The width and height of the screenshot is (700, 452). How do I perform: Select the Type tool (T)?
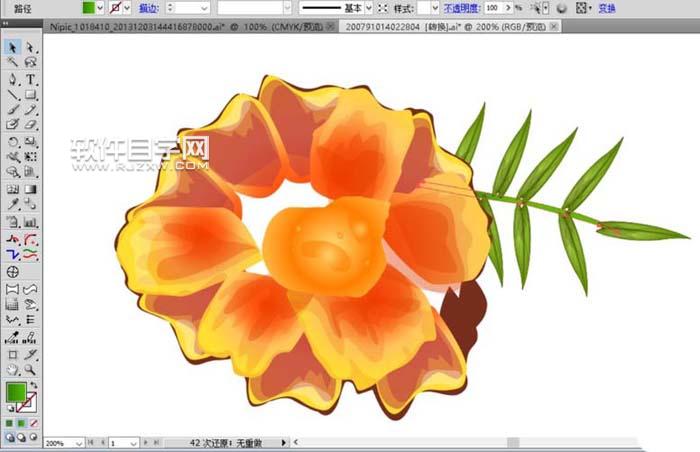(x=31, y=78)
